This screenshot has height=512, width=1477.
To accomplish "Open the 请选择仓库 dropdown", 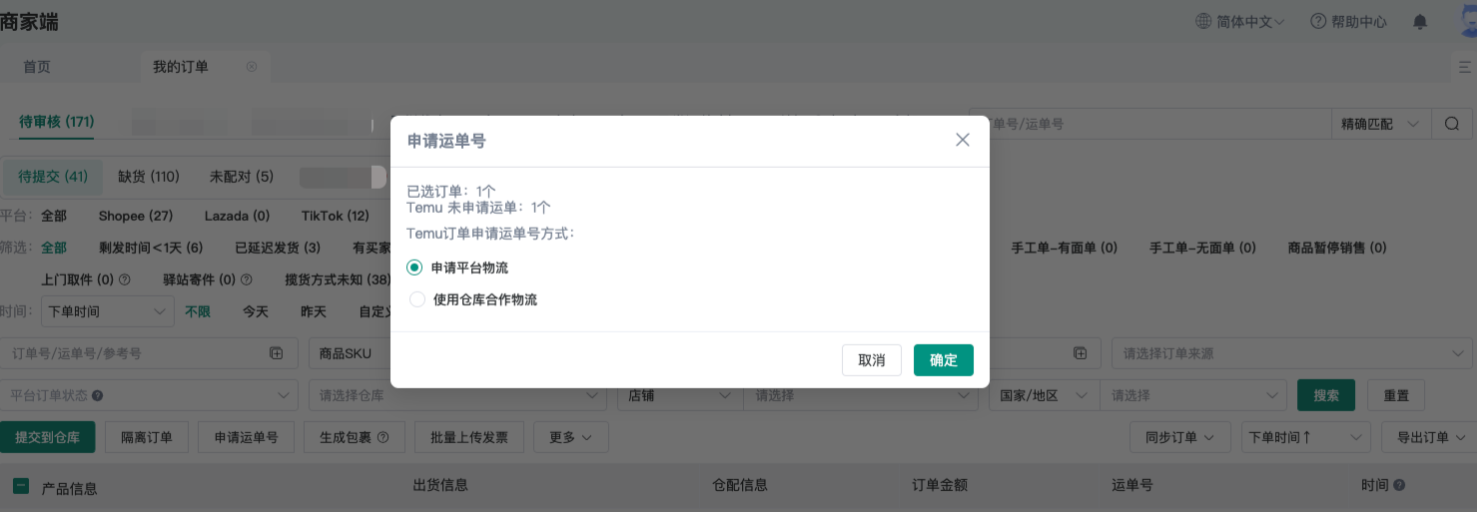I will [457, 395].
